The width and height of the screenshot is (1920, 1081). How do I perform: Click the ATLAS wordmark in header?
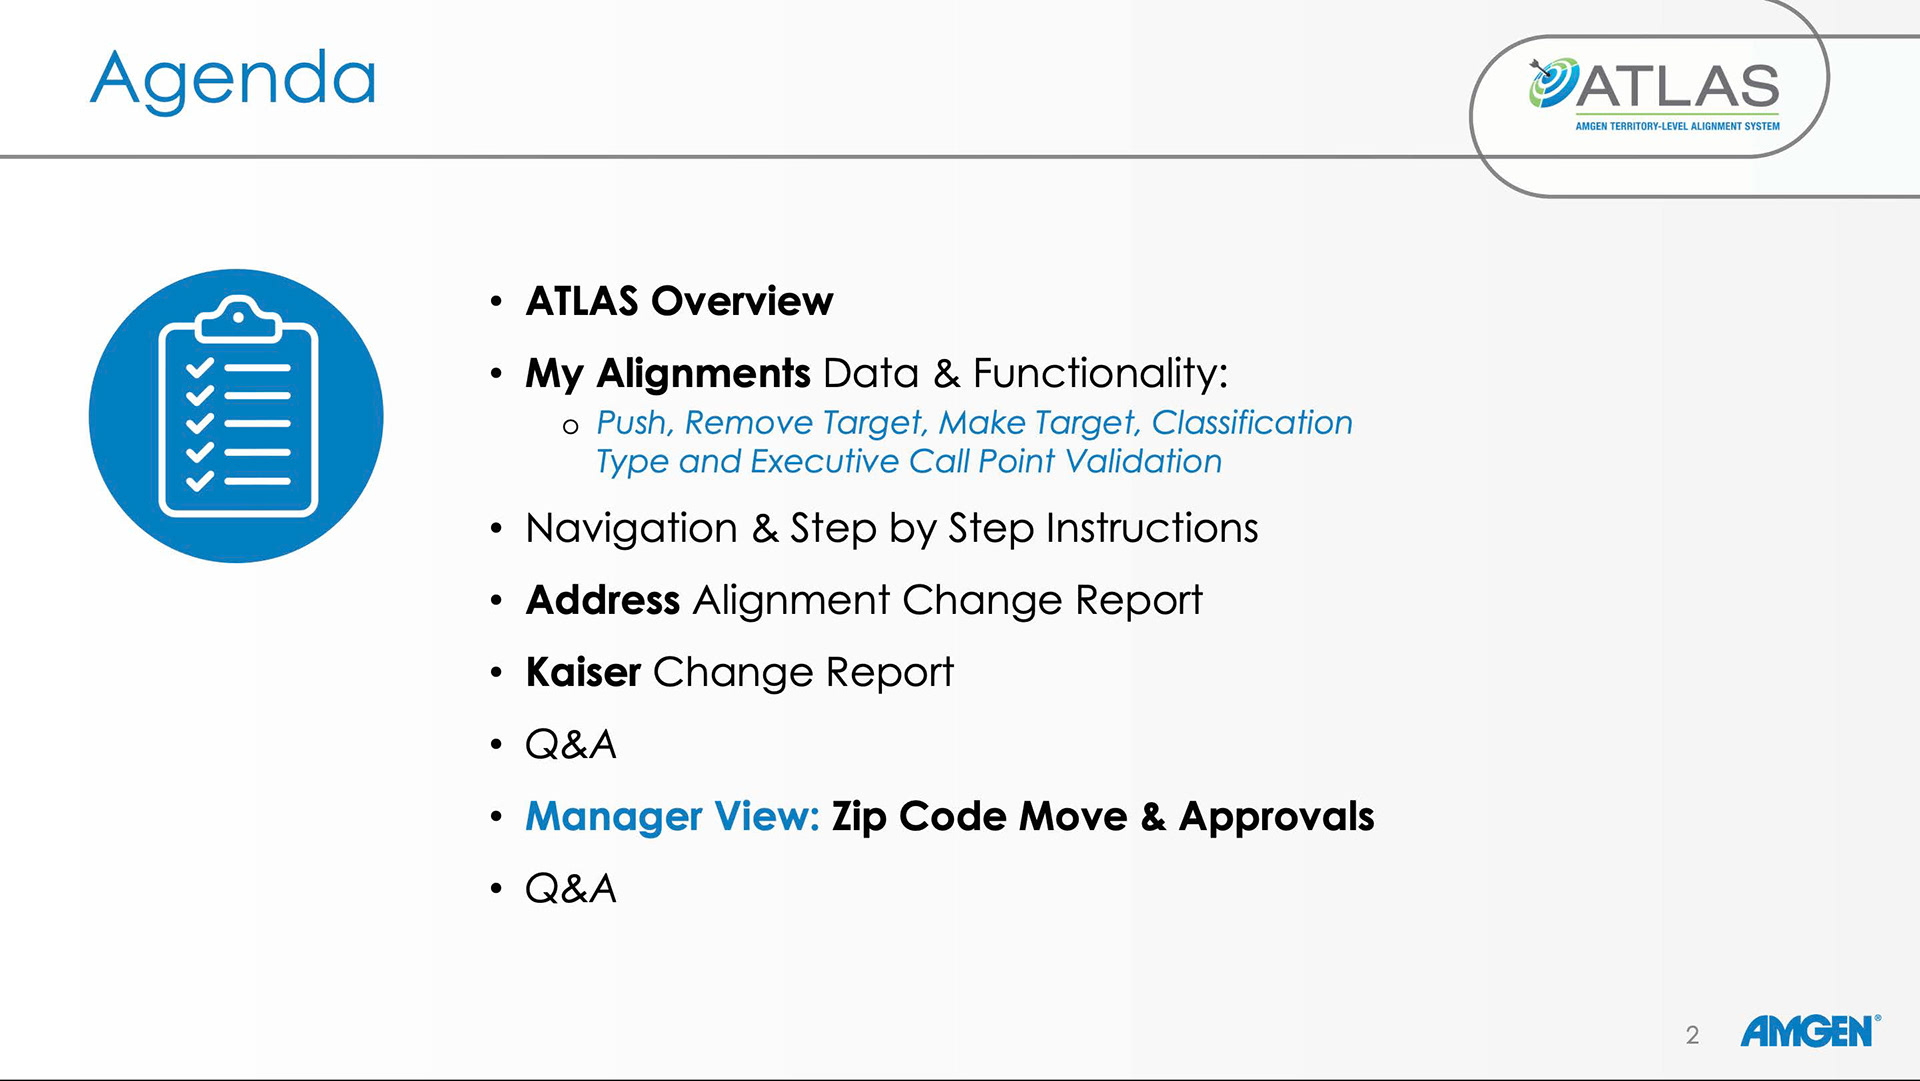point(1679,86)
